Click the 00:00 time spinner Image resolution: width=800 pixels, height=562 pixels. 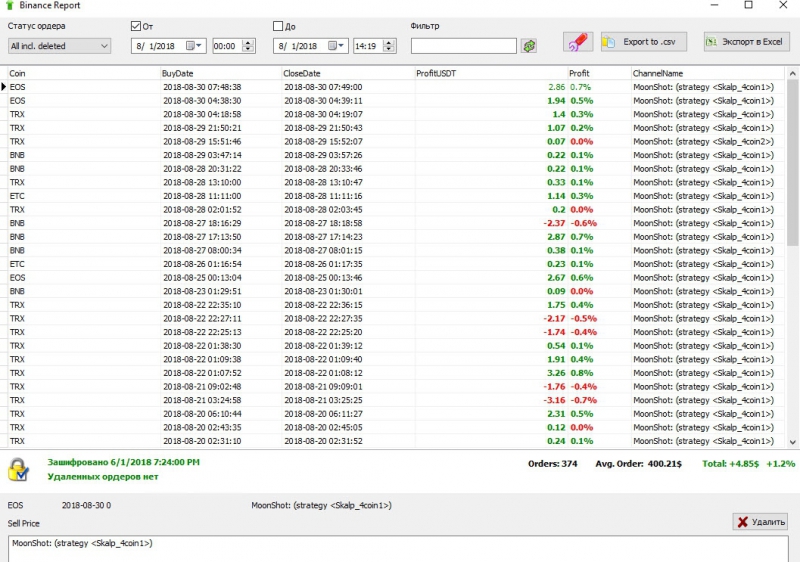248,46
